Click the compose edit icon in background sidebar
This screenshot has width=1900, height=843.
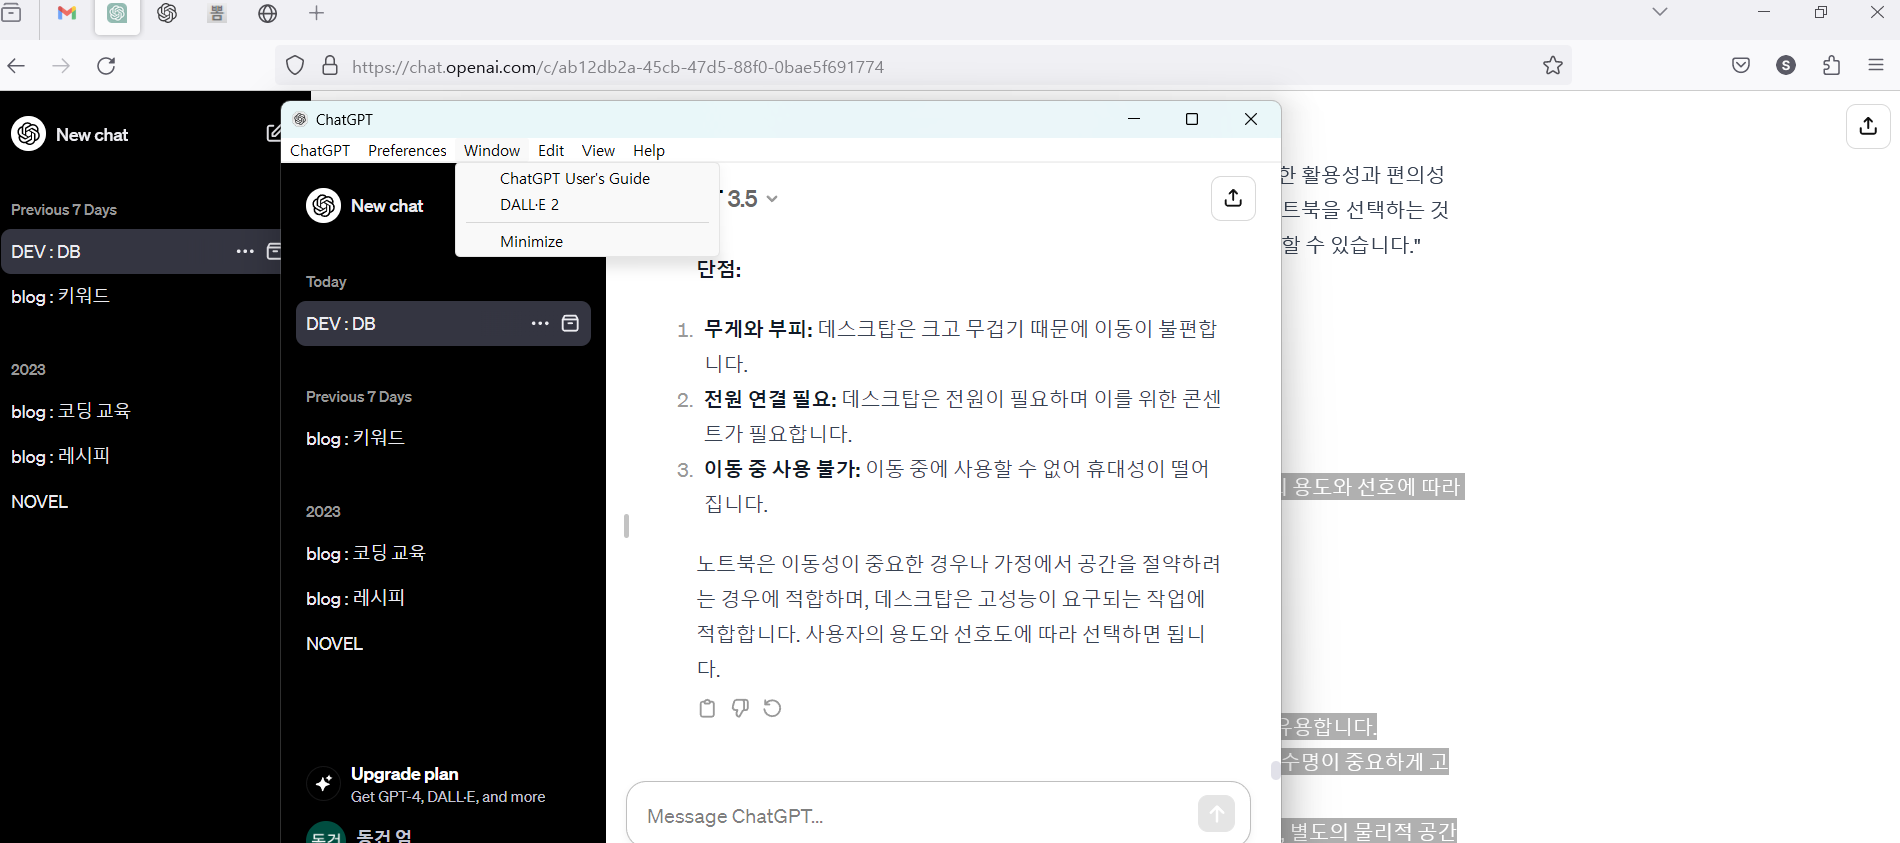tap(273, 133)
